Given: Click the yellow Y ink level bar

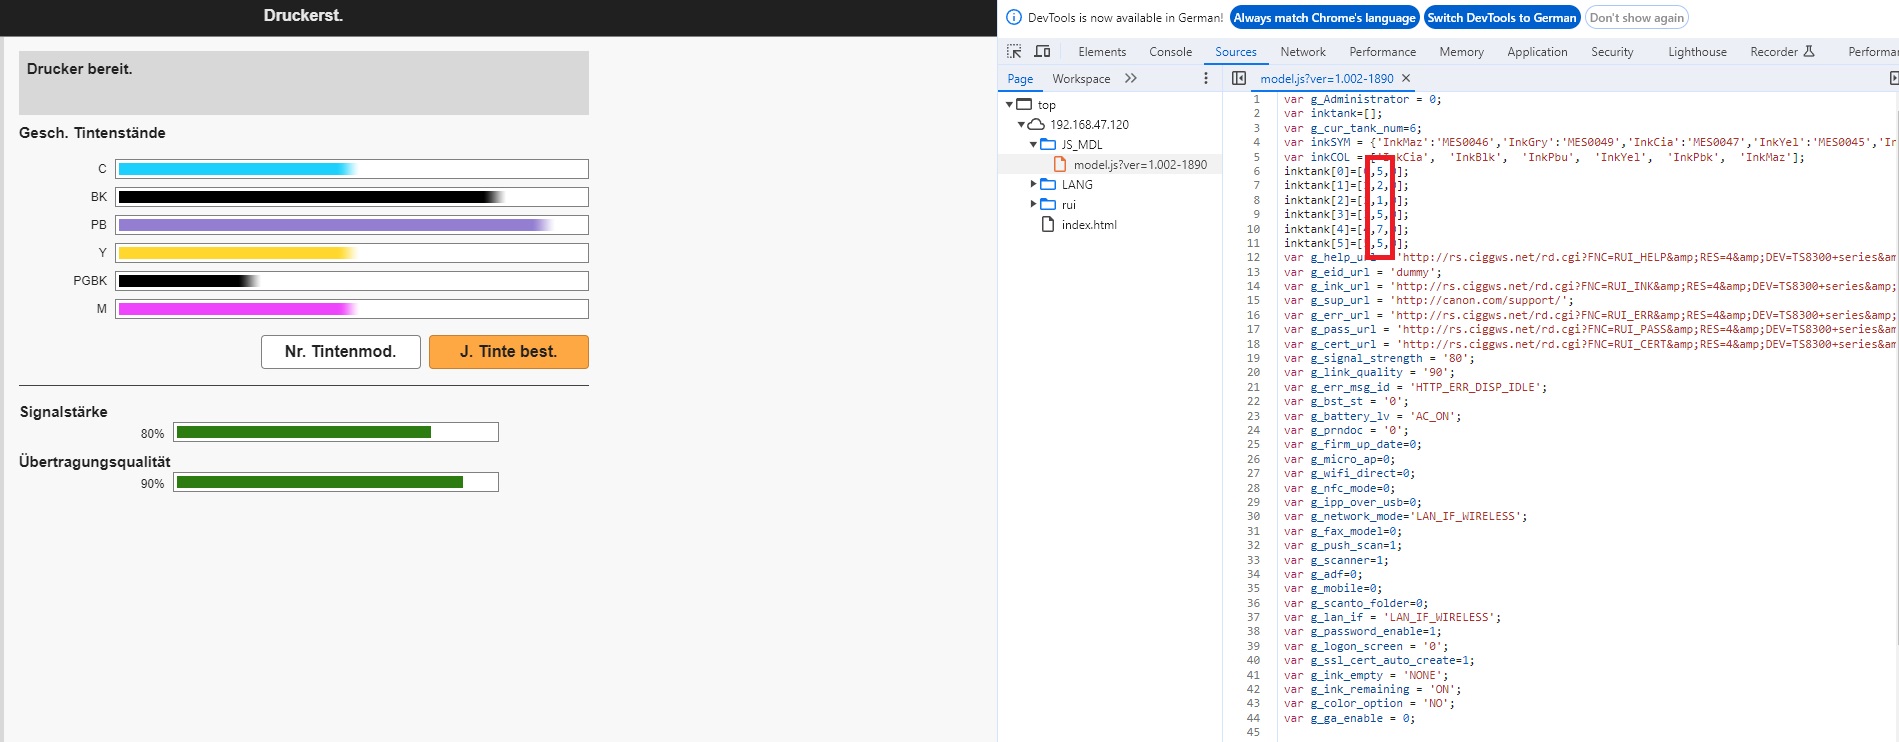Looking at the screenshot, I should [x=351, y=253].
